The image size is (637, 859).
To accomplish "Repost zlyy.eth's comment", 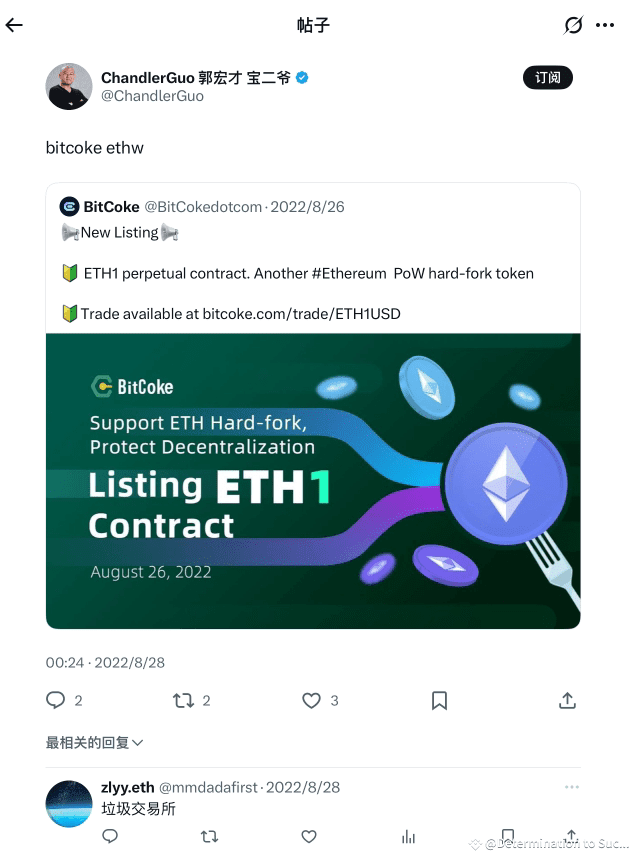I will (x=210, y=836).
